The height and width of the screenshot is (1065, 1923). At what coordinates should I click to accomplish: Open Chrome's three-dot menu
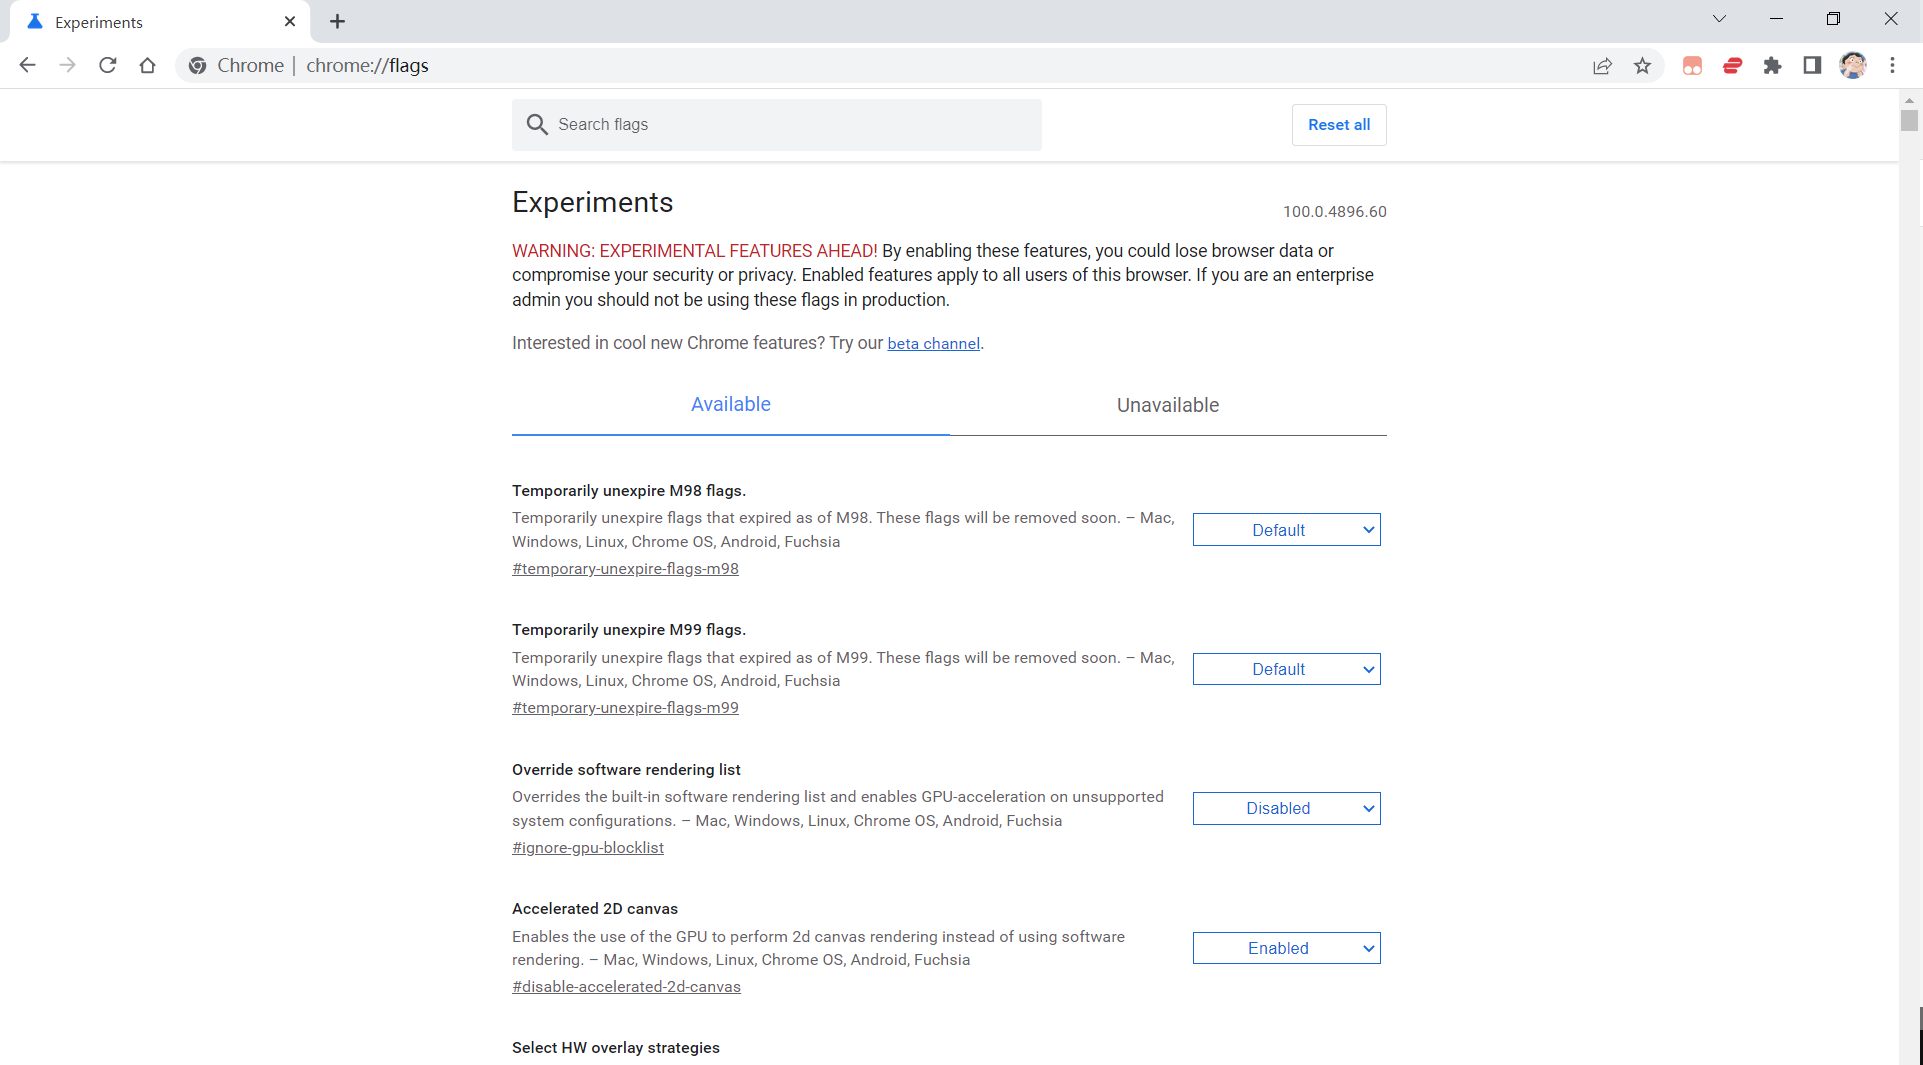[1892, 65]
